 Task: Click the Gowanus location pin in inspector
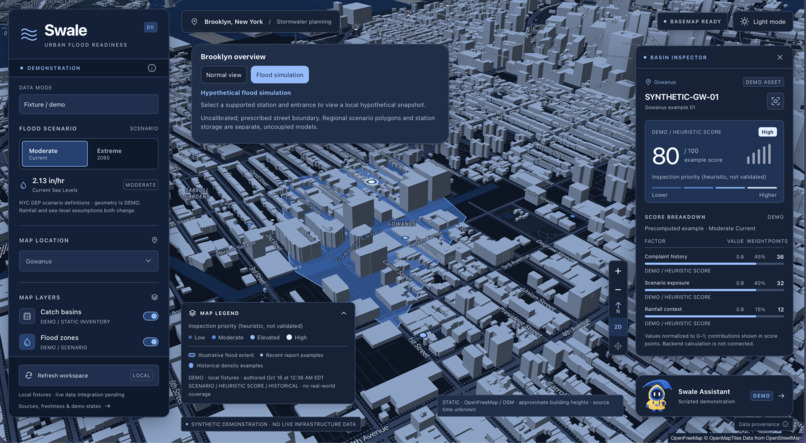click(x=648, y=82)
